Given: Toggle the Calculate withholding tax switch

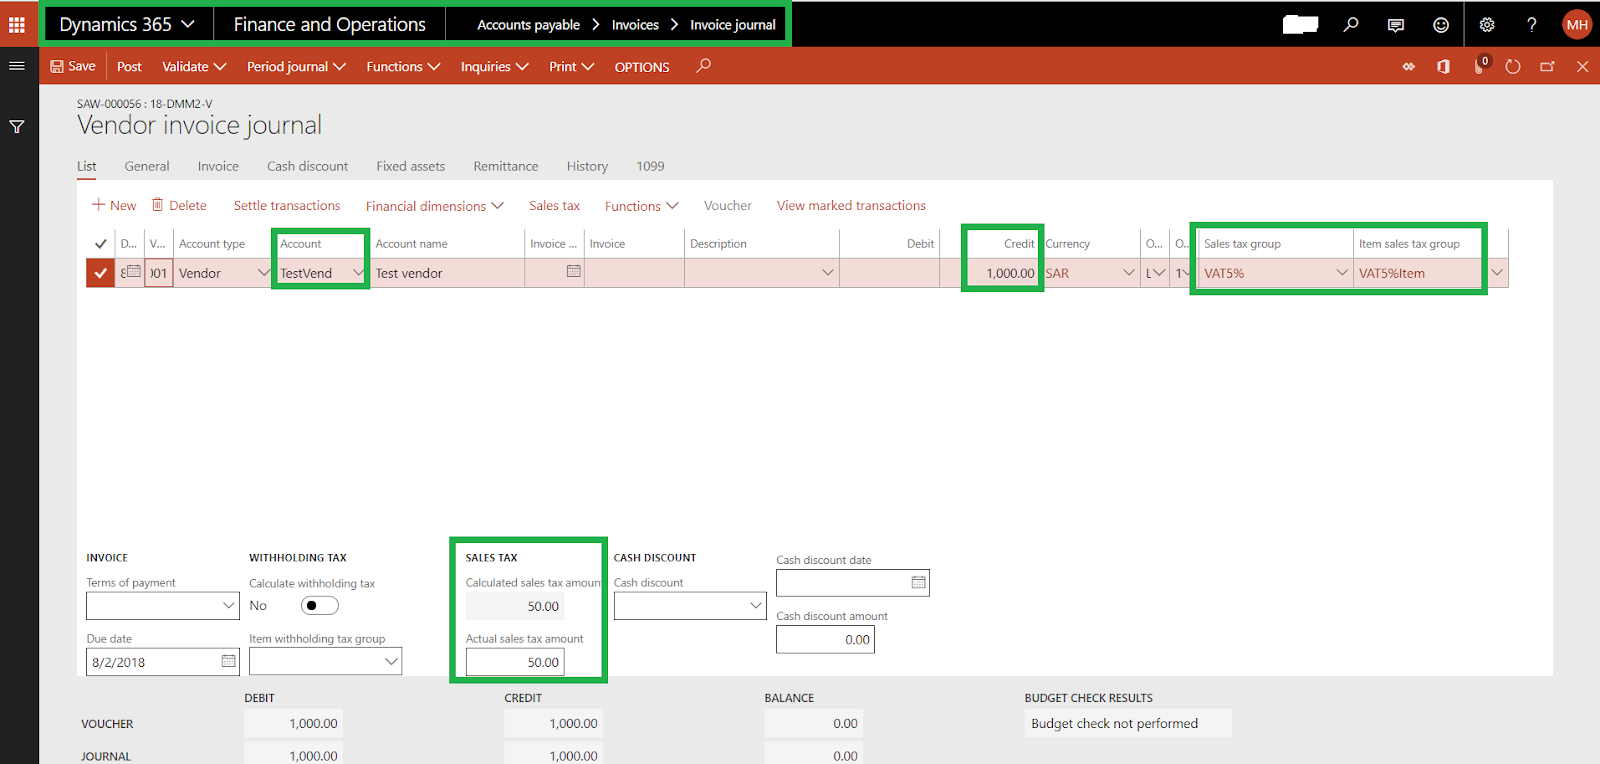Looking at the screenshot, I should click(x=320, y=605).
